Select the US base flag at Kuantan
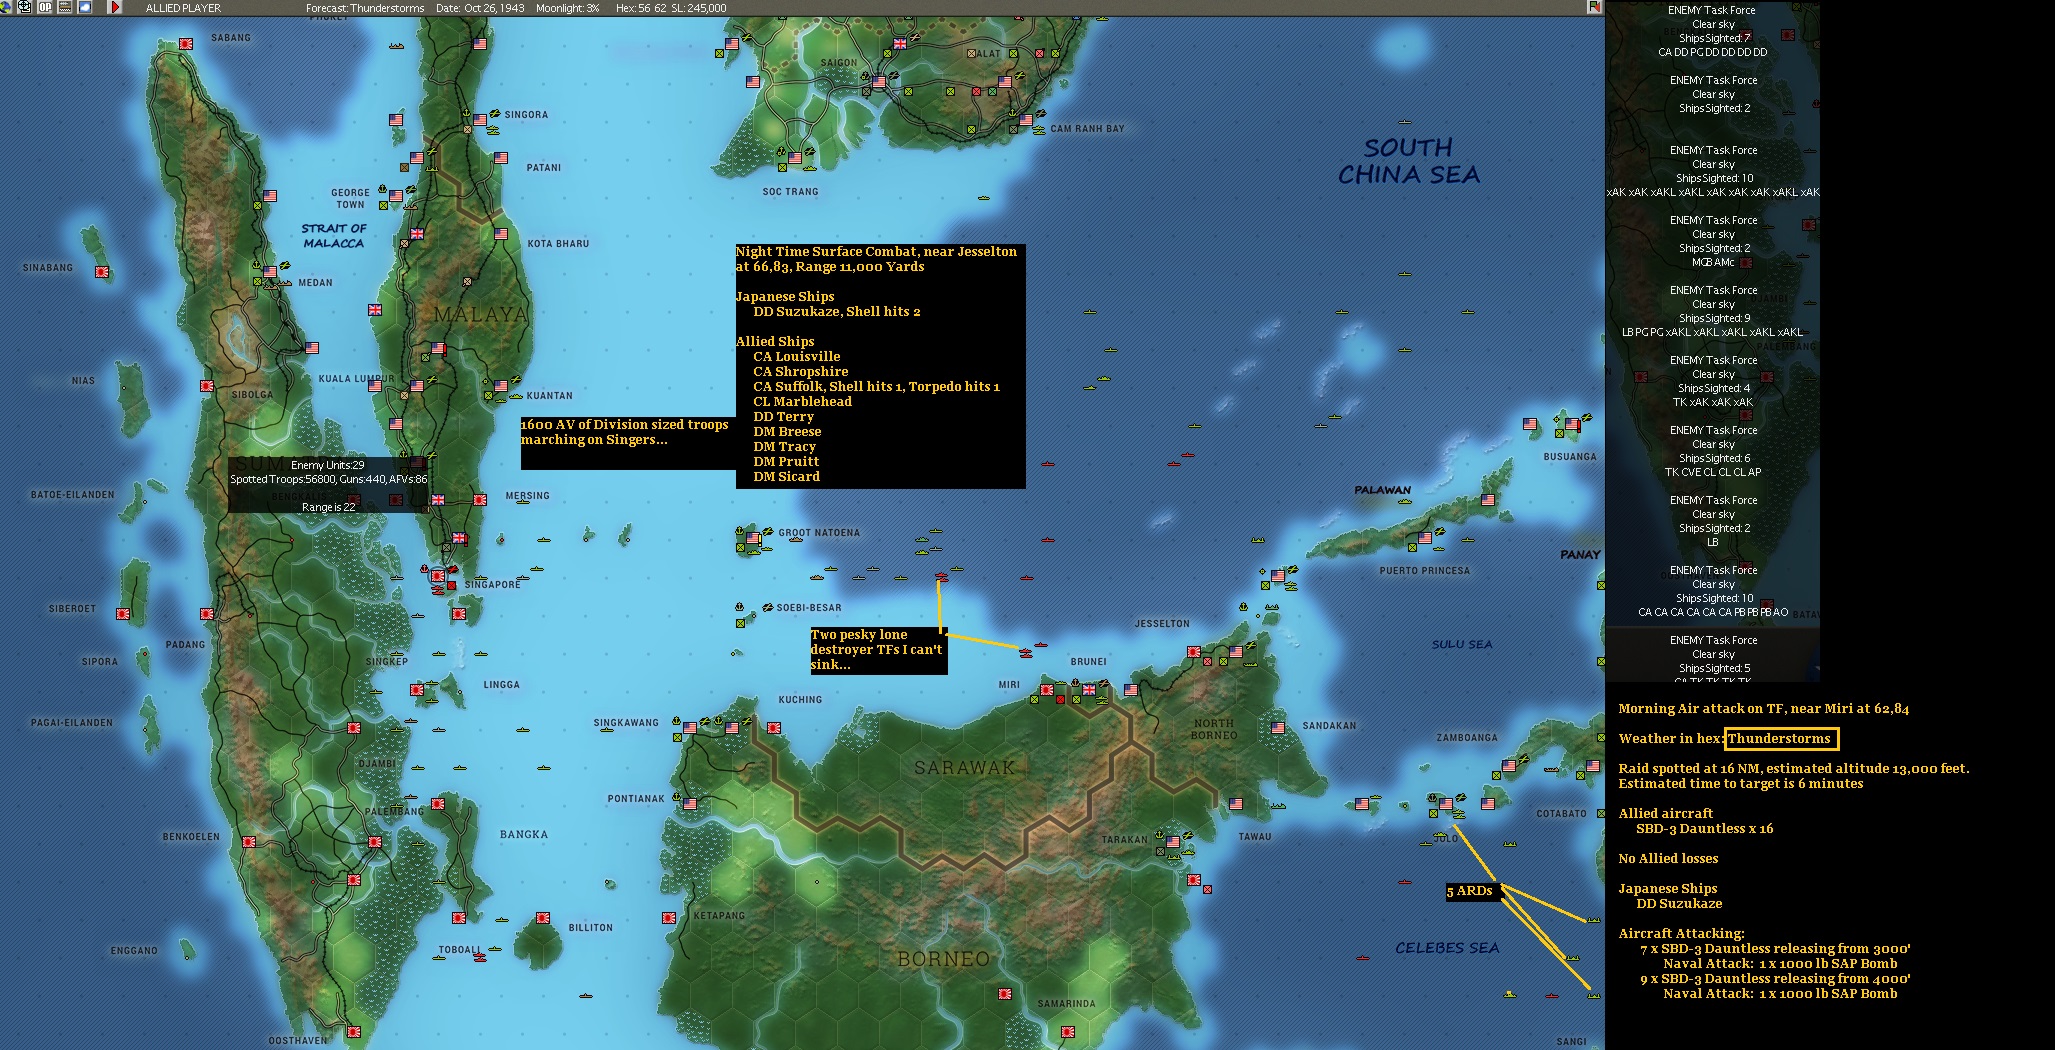2055x1050 pixels. tap(501, 386)
